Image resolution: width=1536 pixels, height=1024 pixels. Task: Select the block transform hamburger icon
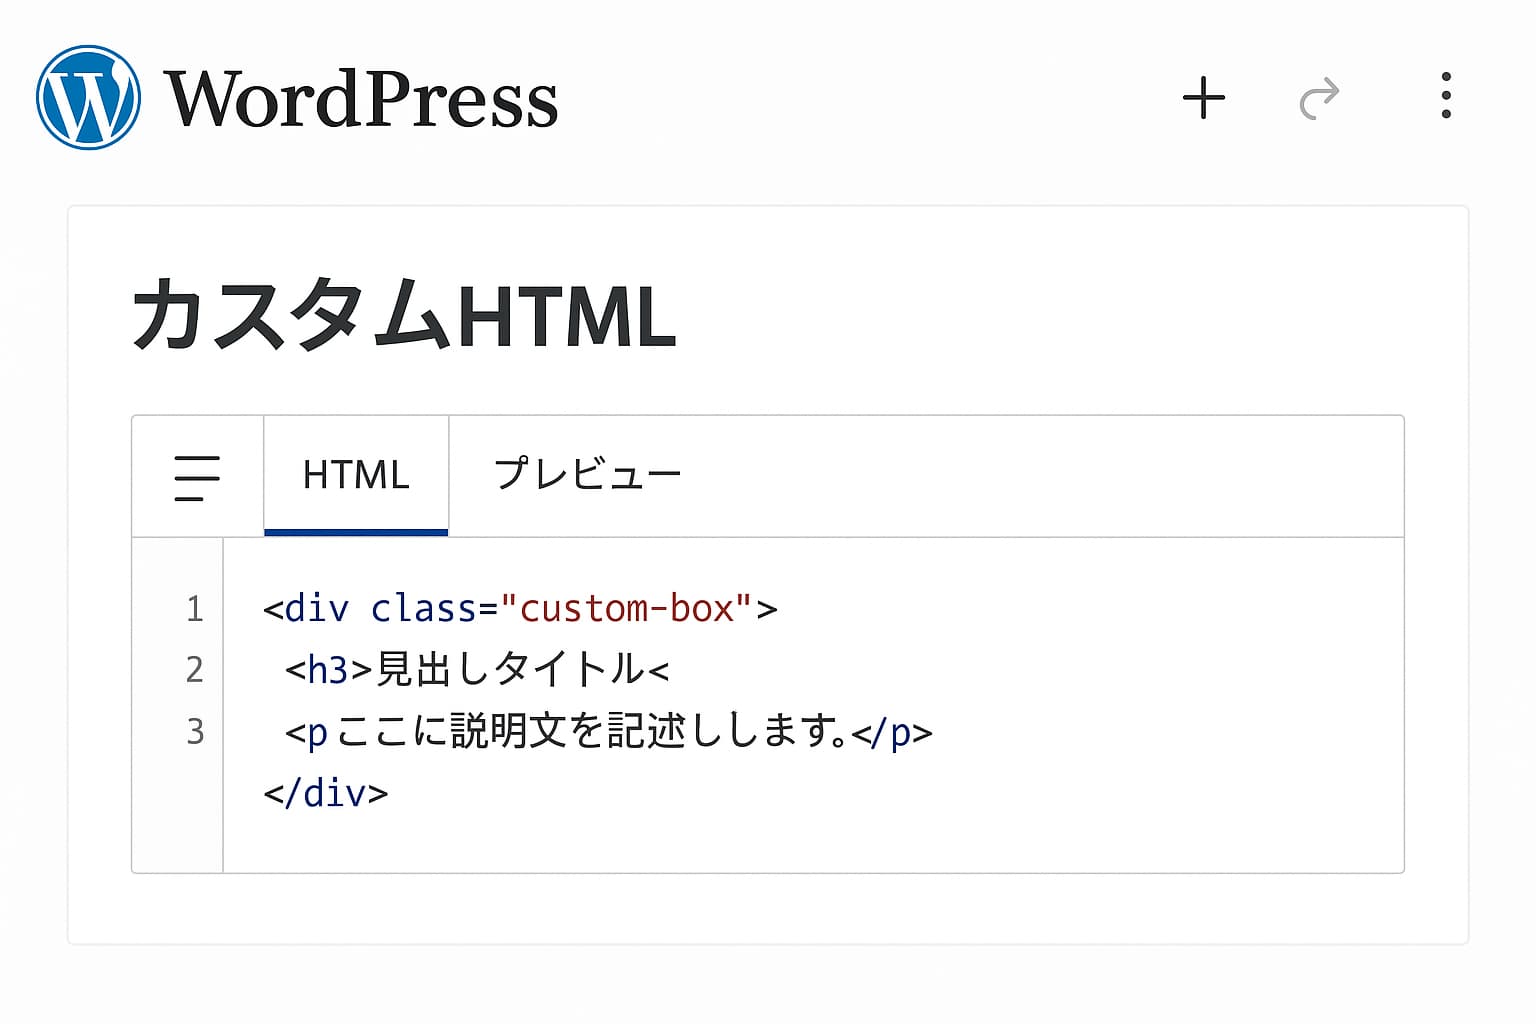pyautogui.click(x=196, y=477)
